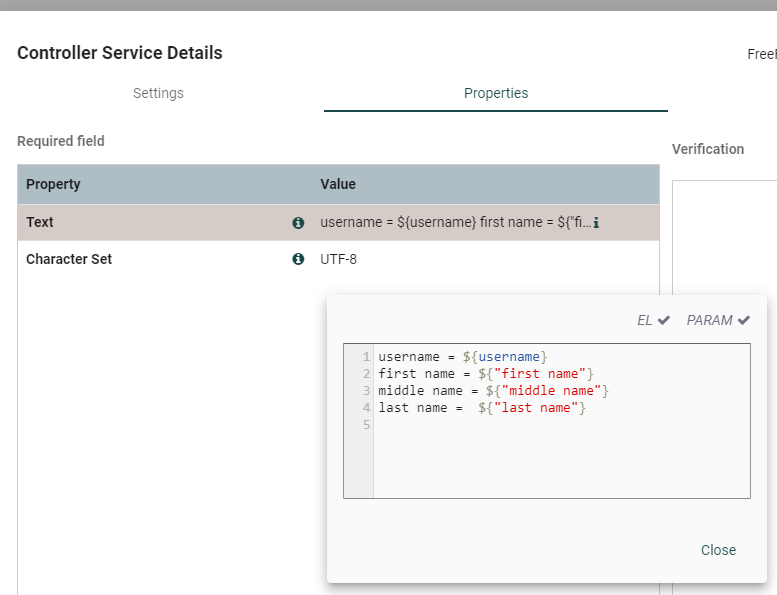777x595 pixels.
Task: Click the info icon beside Text property
Action: click(298, 223)
